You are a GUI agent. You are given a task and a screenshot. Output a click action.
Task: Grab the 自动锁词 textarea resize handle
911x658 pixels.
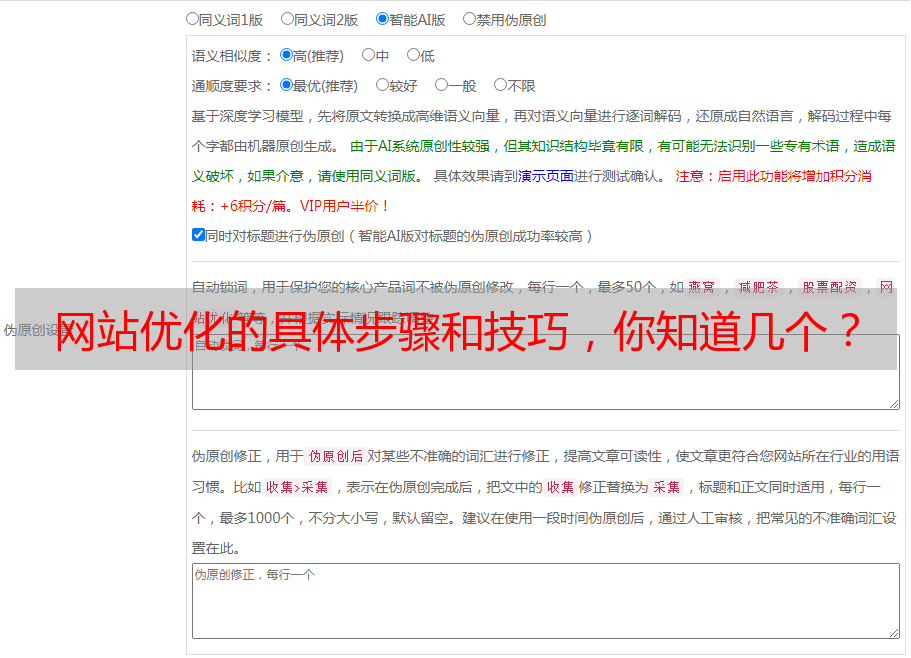(x=894, y=404)
